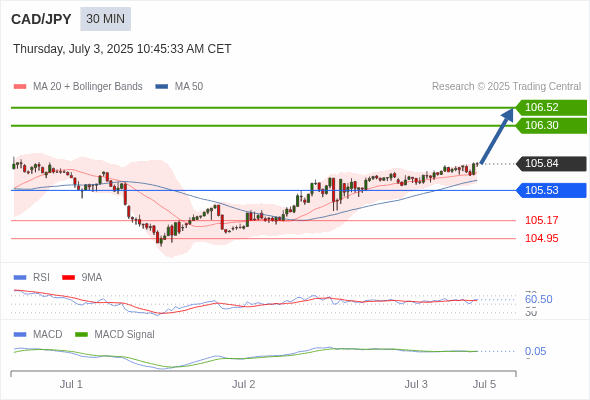Click the 105.84 current price label

551,163
